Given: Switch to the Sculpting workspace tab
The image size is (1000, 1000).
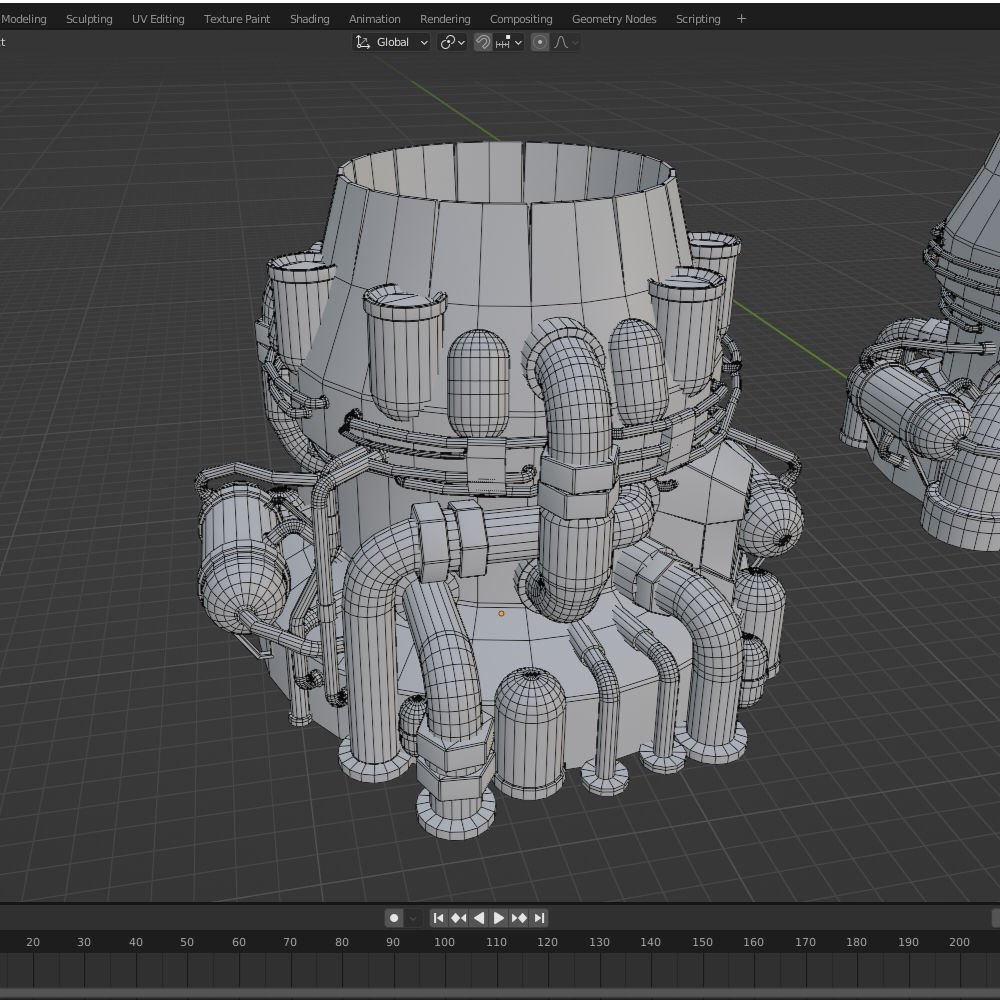Looking at the screenshot, I should point(89,19).
